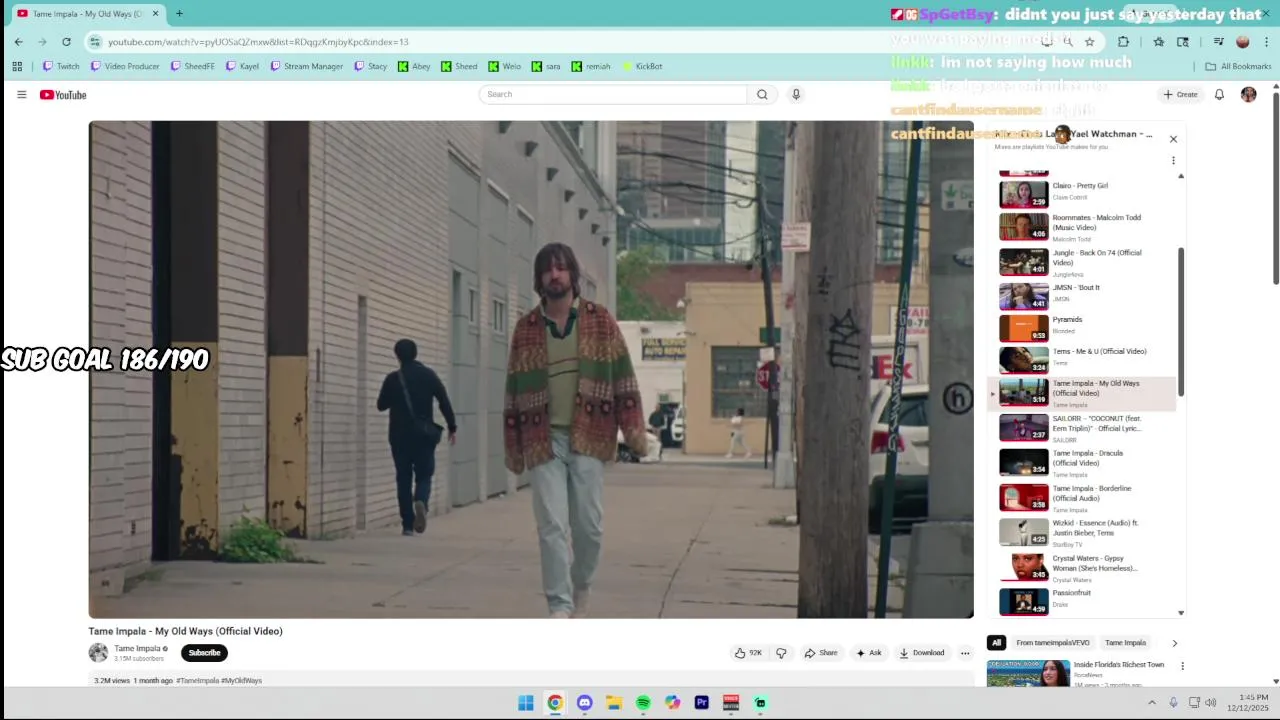Select the All filter chip

(996, 643)
